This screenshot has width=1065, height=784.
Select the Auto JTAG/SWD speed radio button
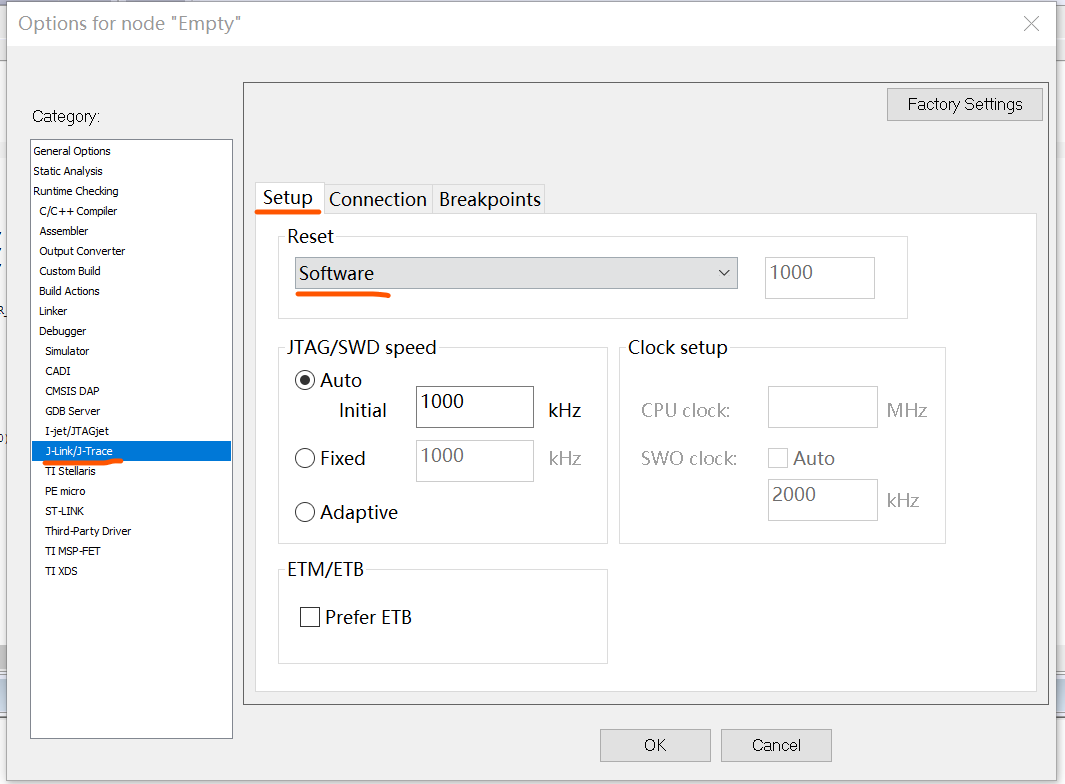point(306,381)
